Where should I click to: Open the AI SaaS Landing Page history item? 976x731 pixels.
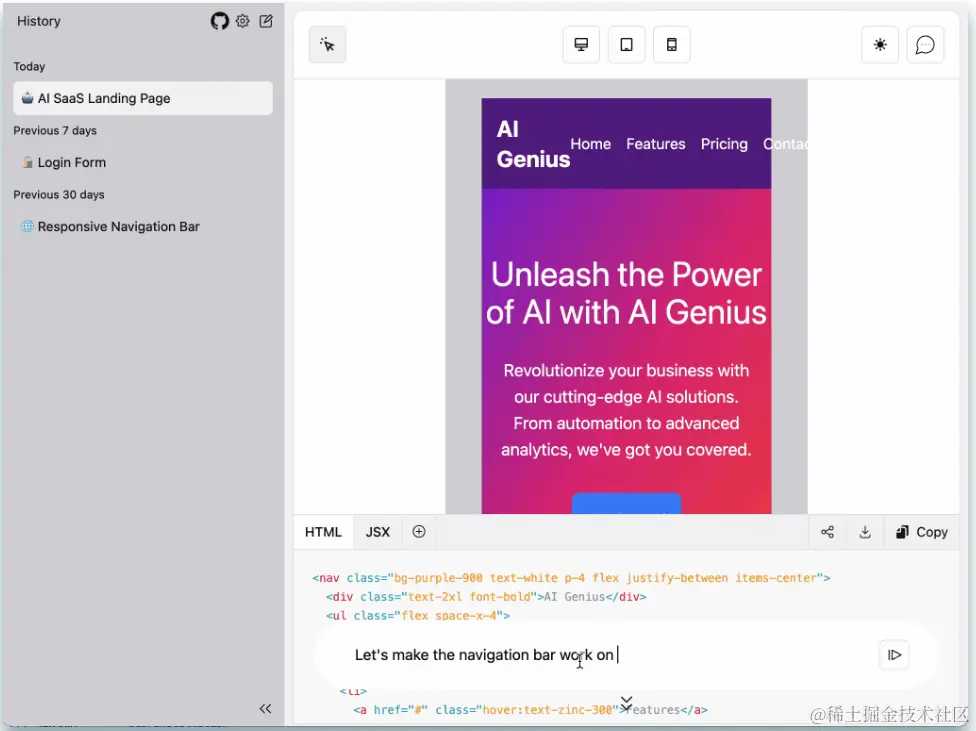143,98
